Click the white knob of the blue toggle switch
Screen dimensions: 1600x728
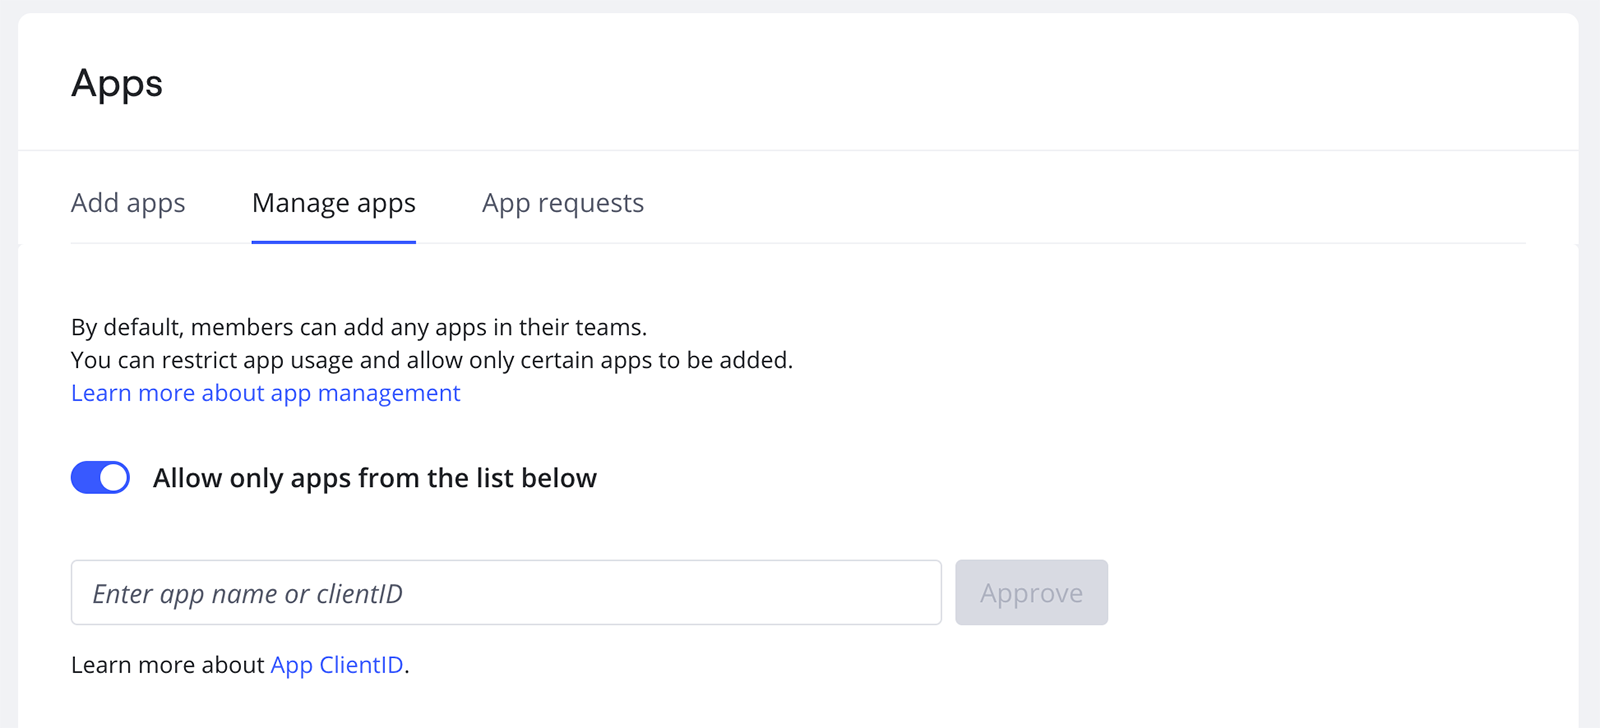point(114,478)
